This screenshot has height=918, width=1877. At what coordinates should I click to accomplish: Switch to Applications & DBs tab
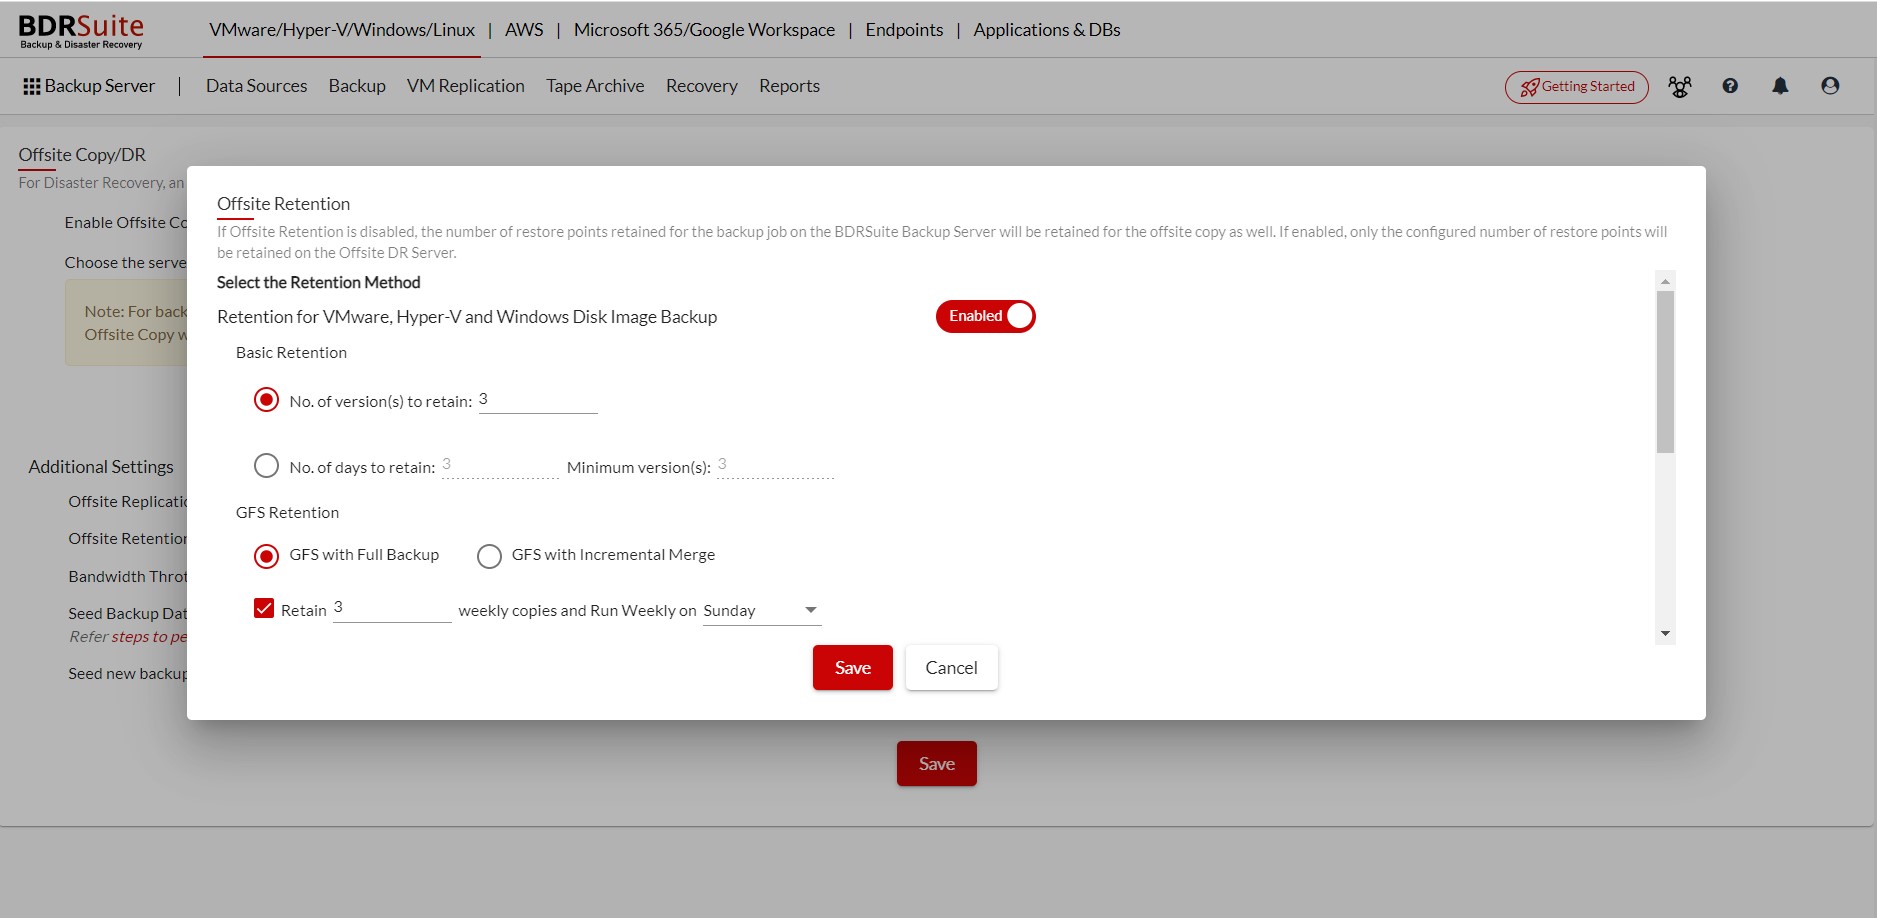click(1047, 30)
